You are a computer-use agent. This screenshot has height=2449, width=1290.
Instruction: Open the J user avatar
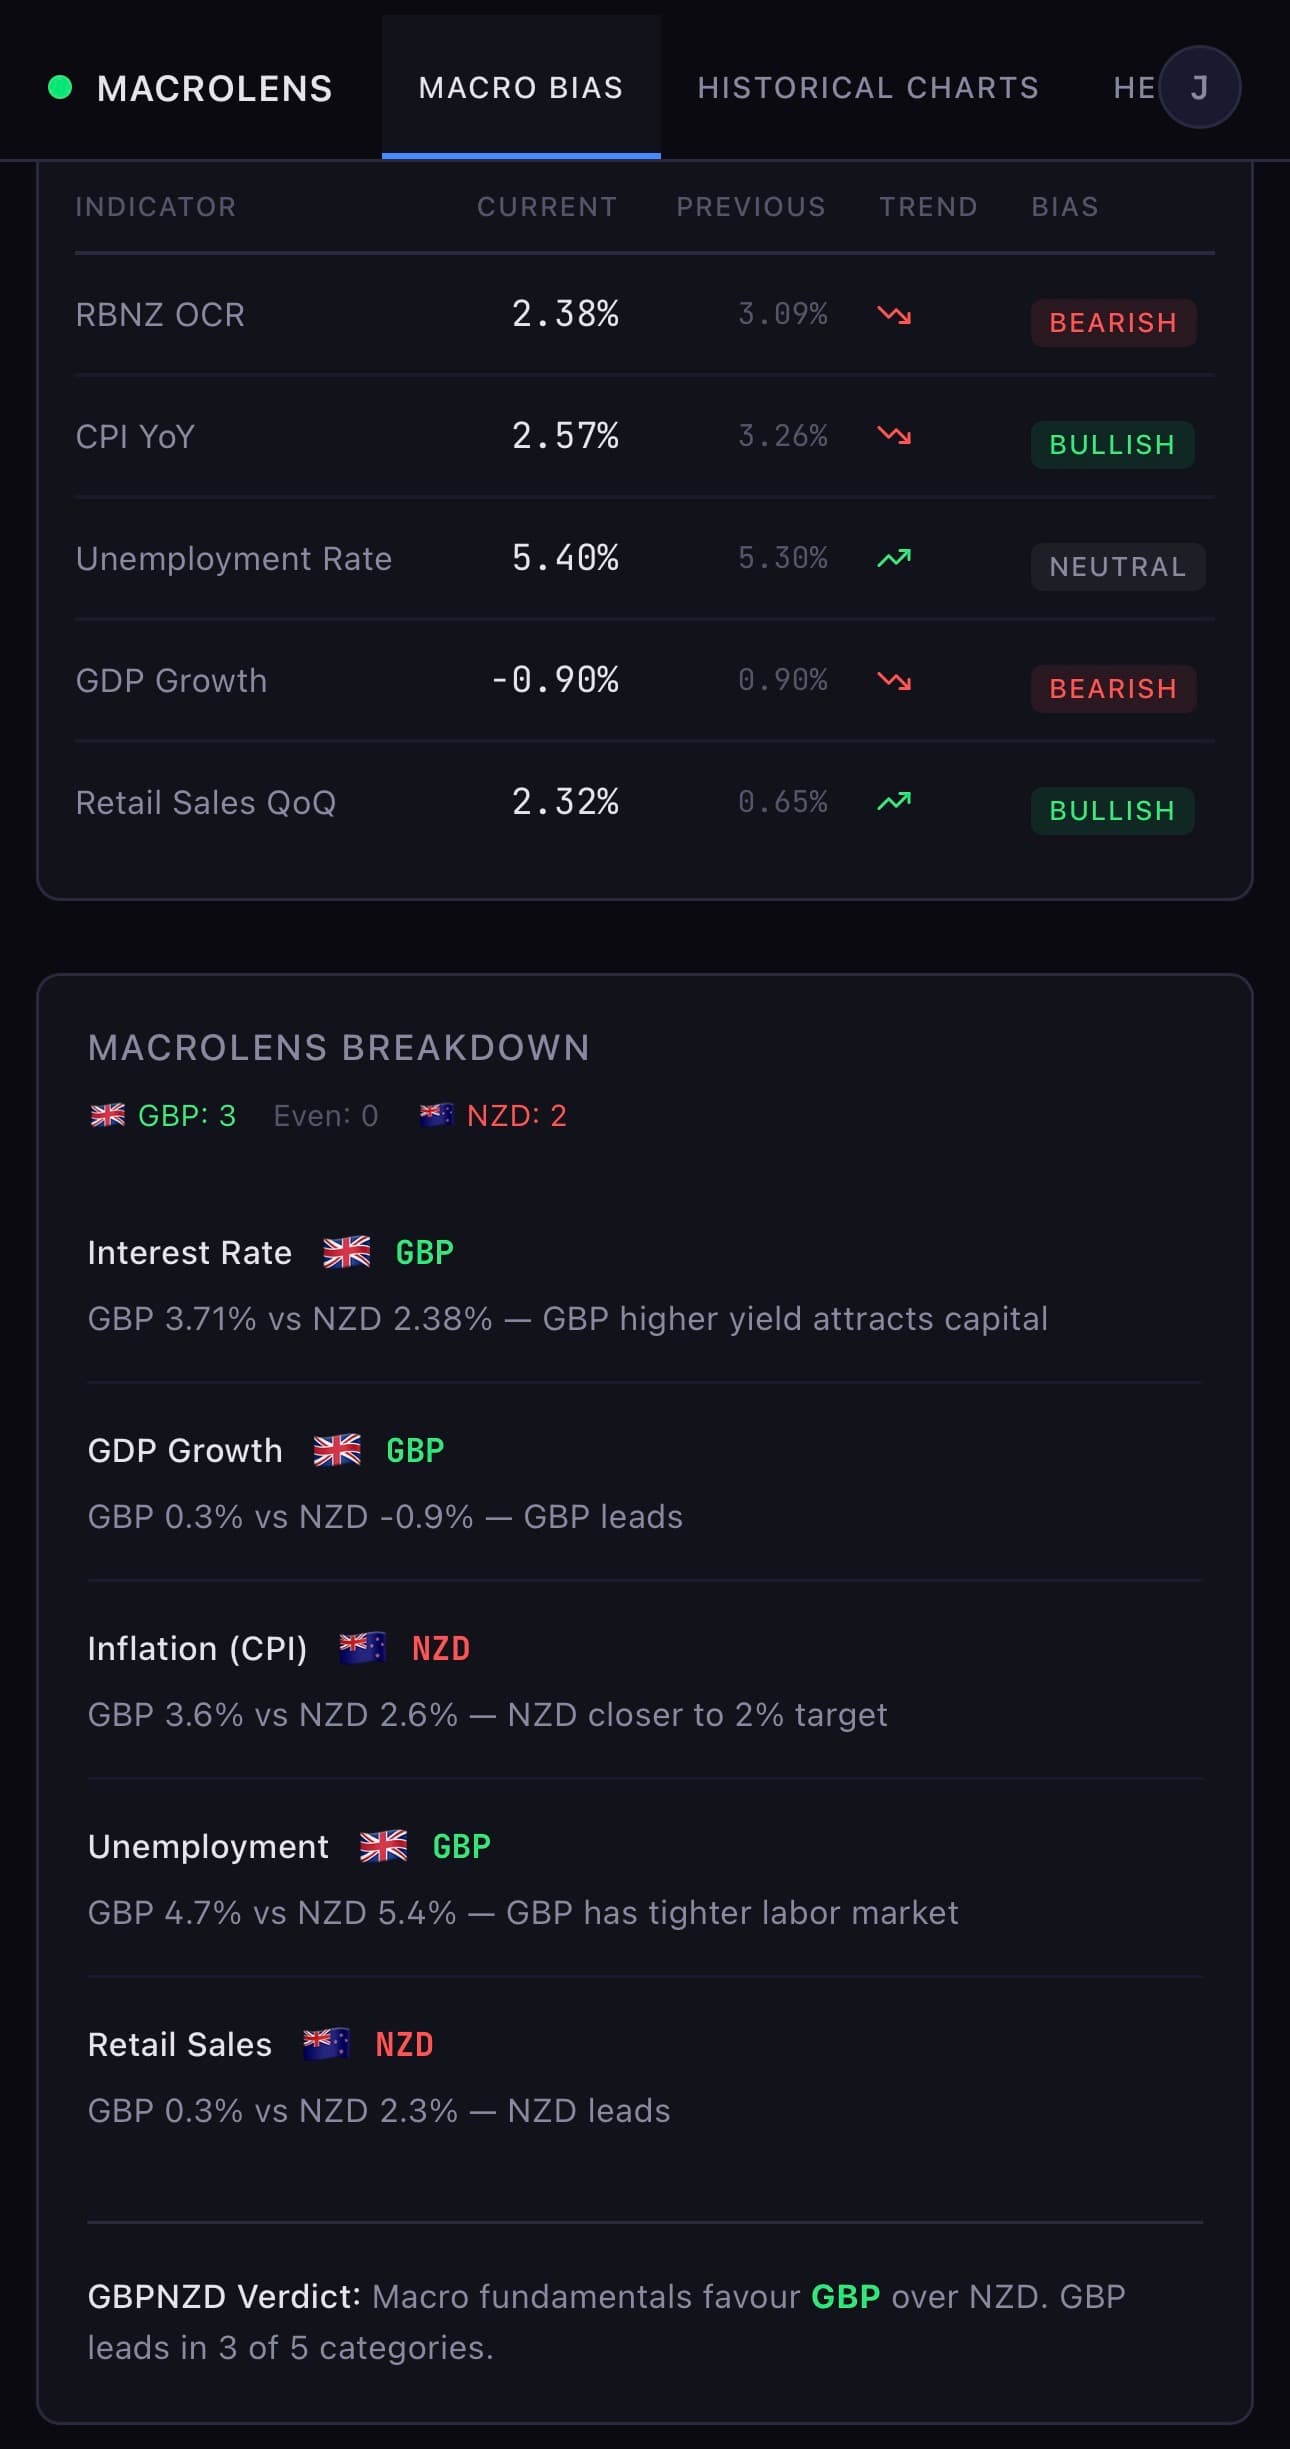pyautogui.click(x=1199, y=88)
